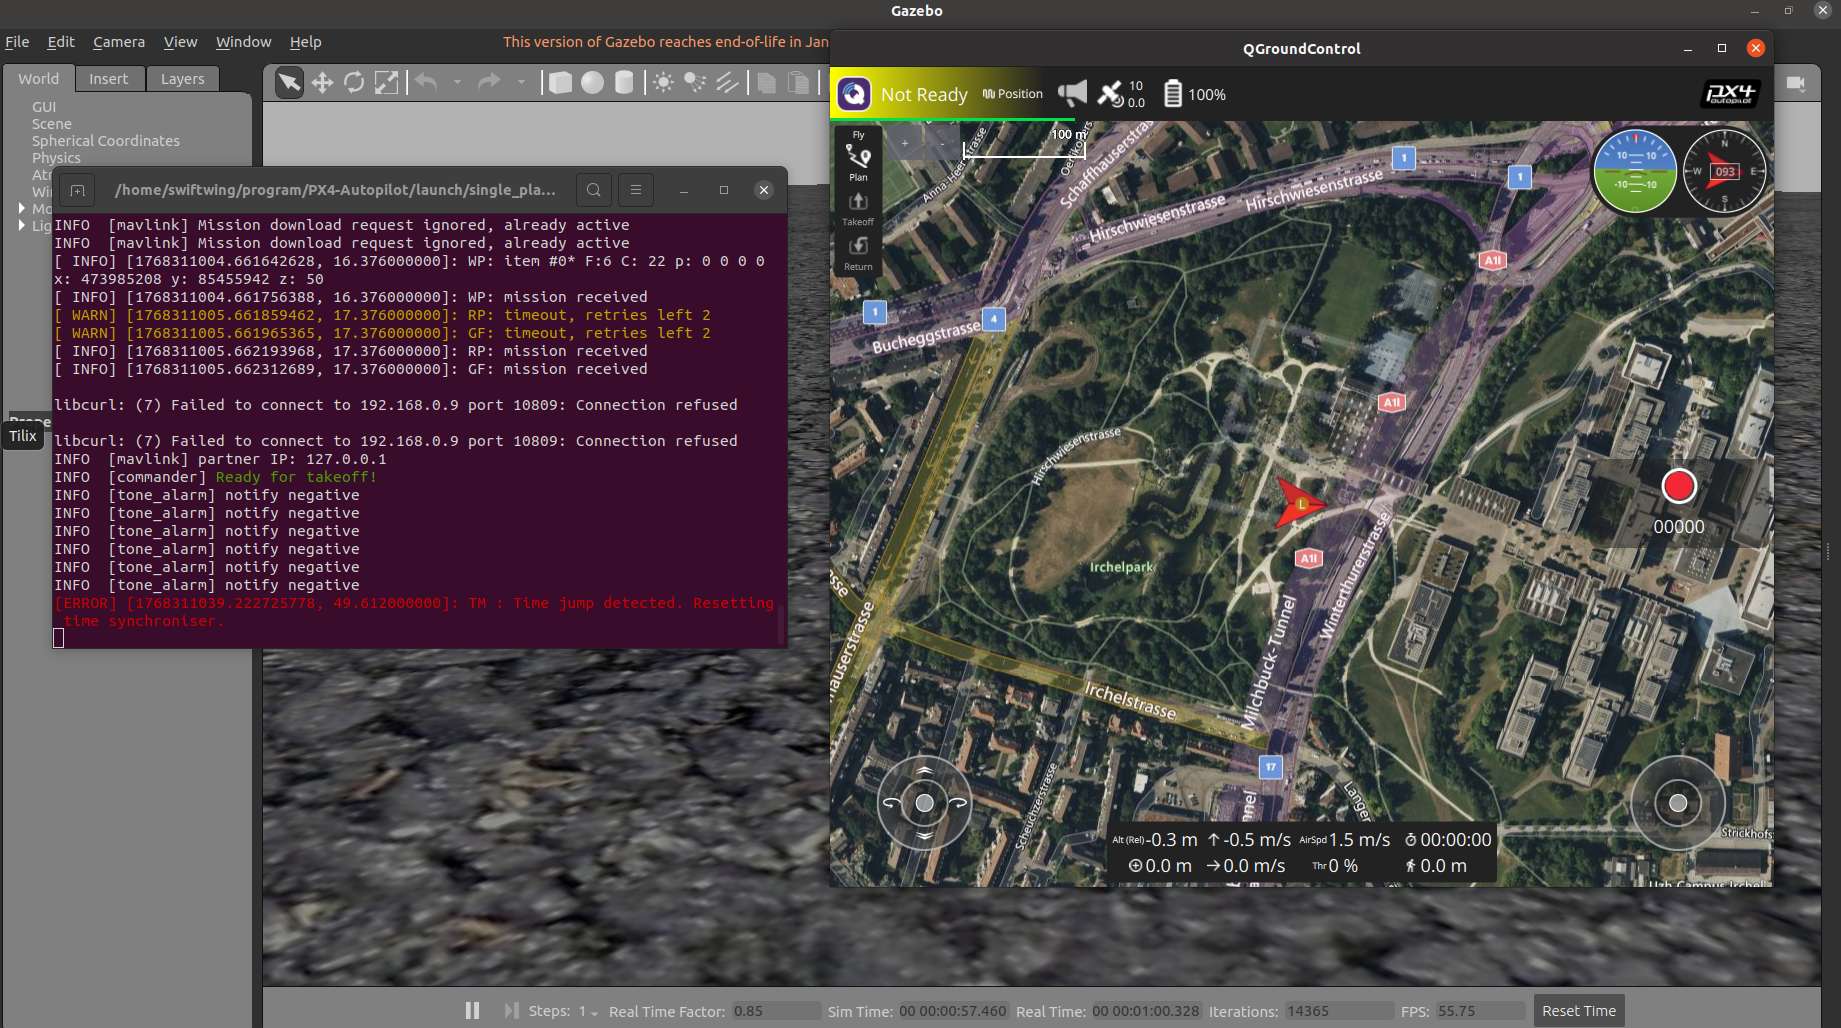Click the terminal new-tab icon
The image size is (1841, 1028).
point(77,190)
